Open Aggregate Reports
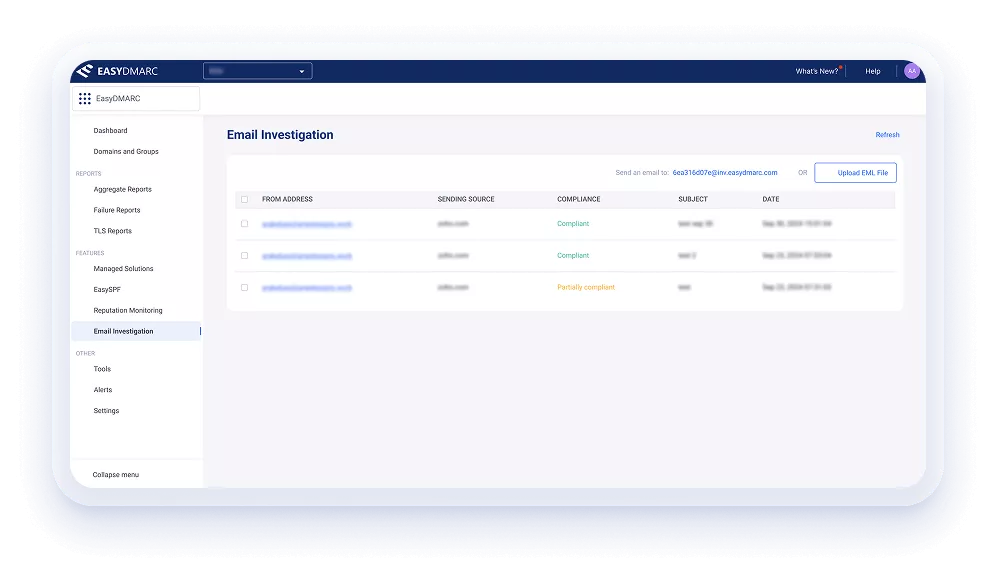The height and width of the screenshot is (578, 996). click(124, 189)
